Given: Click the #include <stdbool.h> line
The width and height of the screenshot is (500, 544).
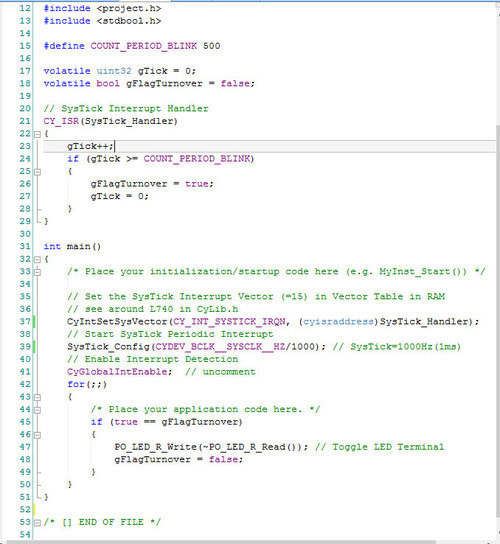Looking at the screenshot, I should (102, 21).
